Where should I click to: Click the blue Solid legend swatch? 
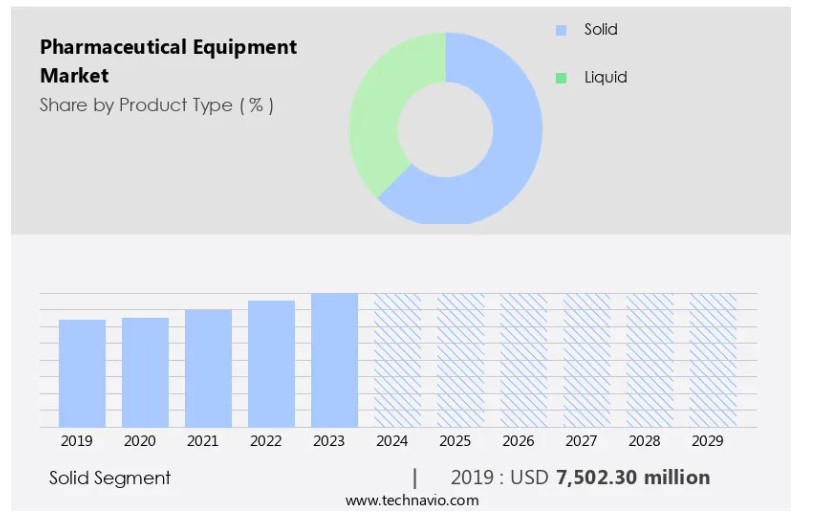coord(561,30)
